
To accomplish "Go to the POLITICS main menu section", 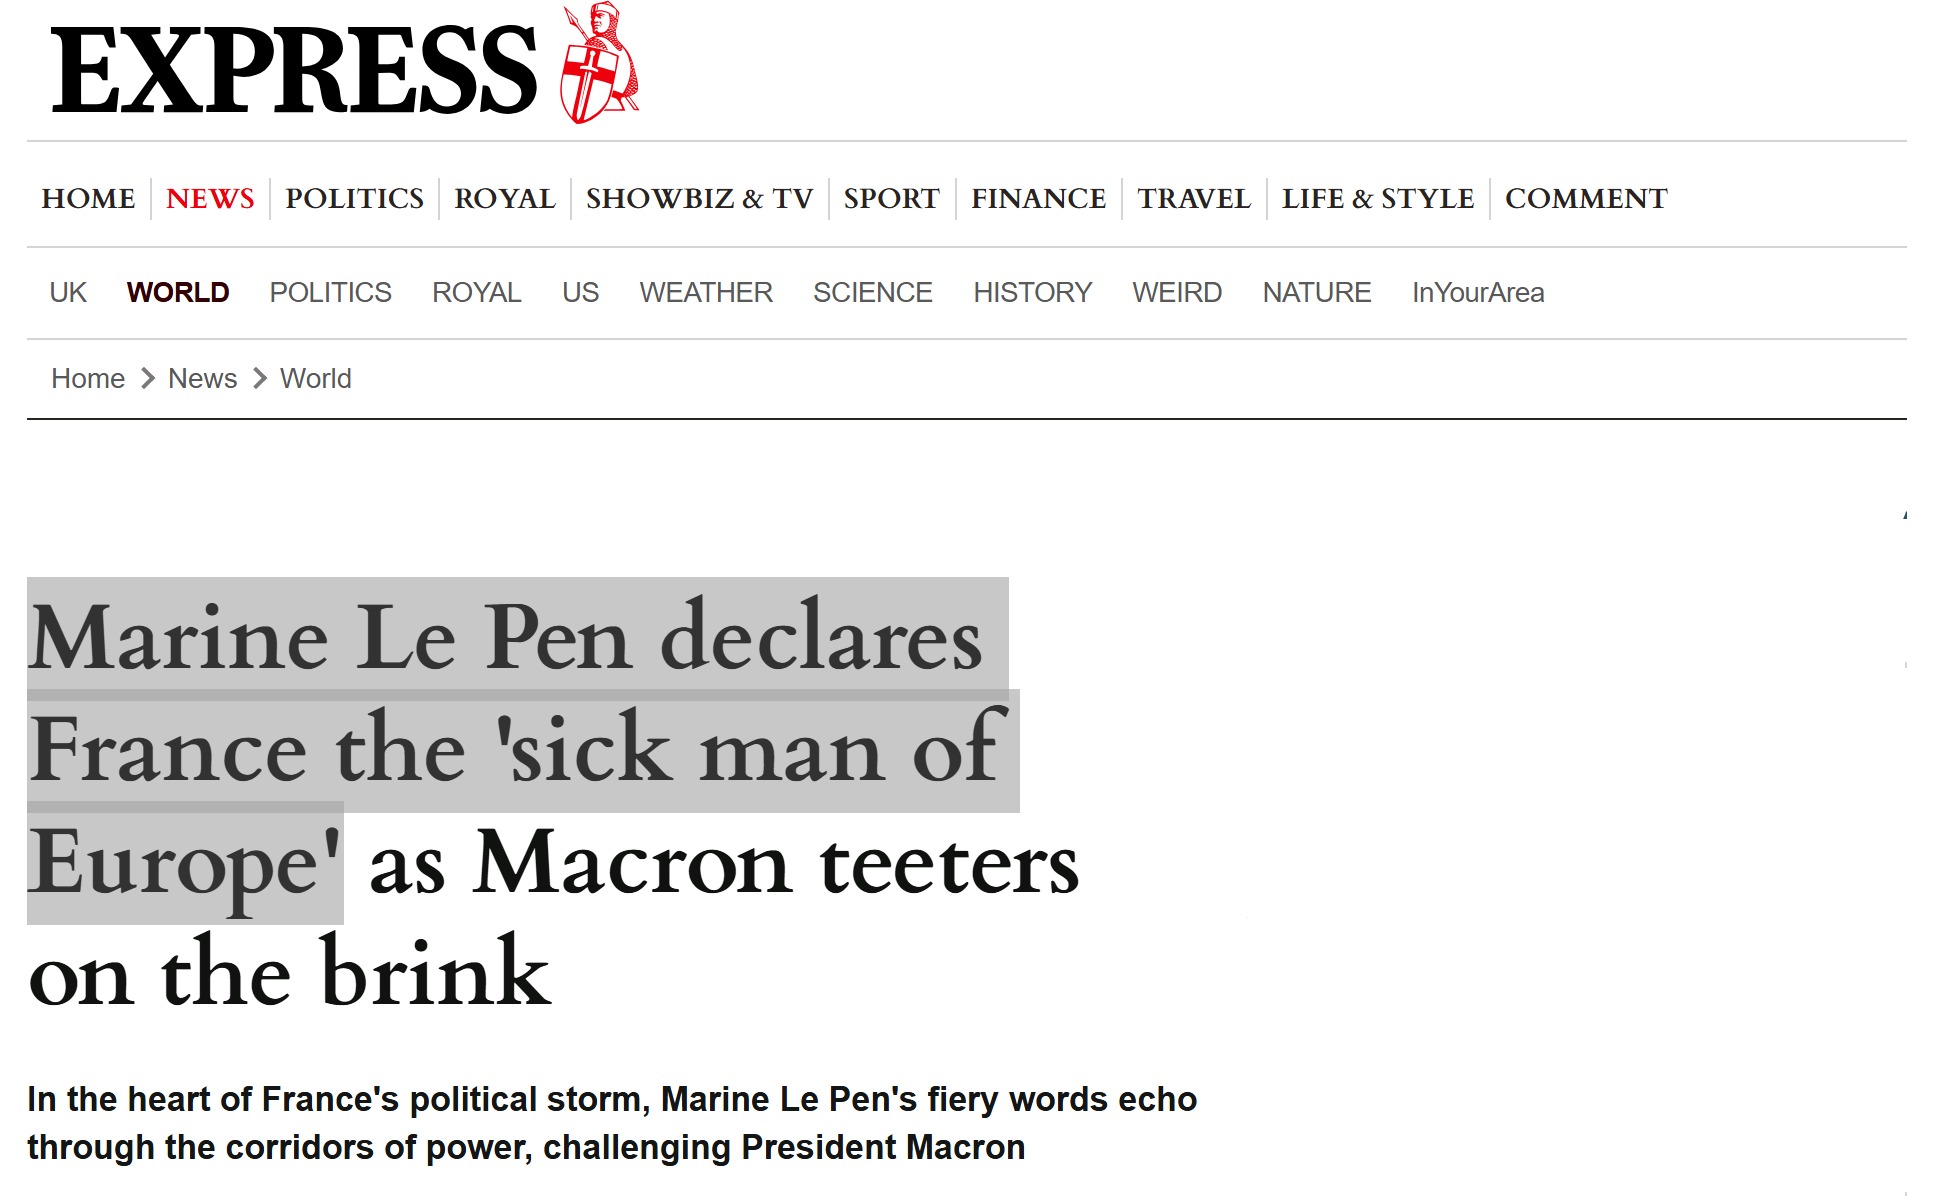I will (x=354, y=198).
